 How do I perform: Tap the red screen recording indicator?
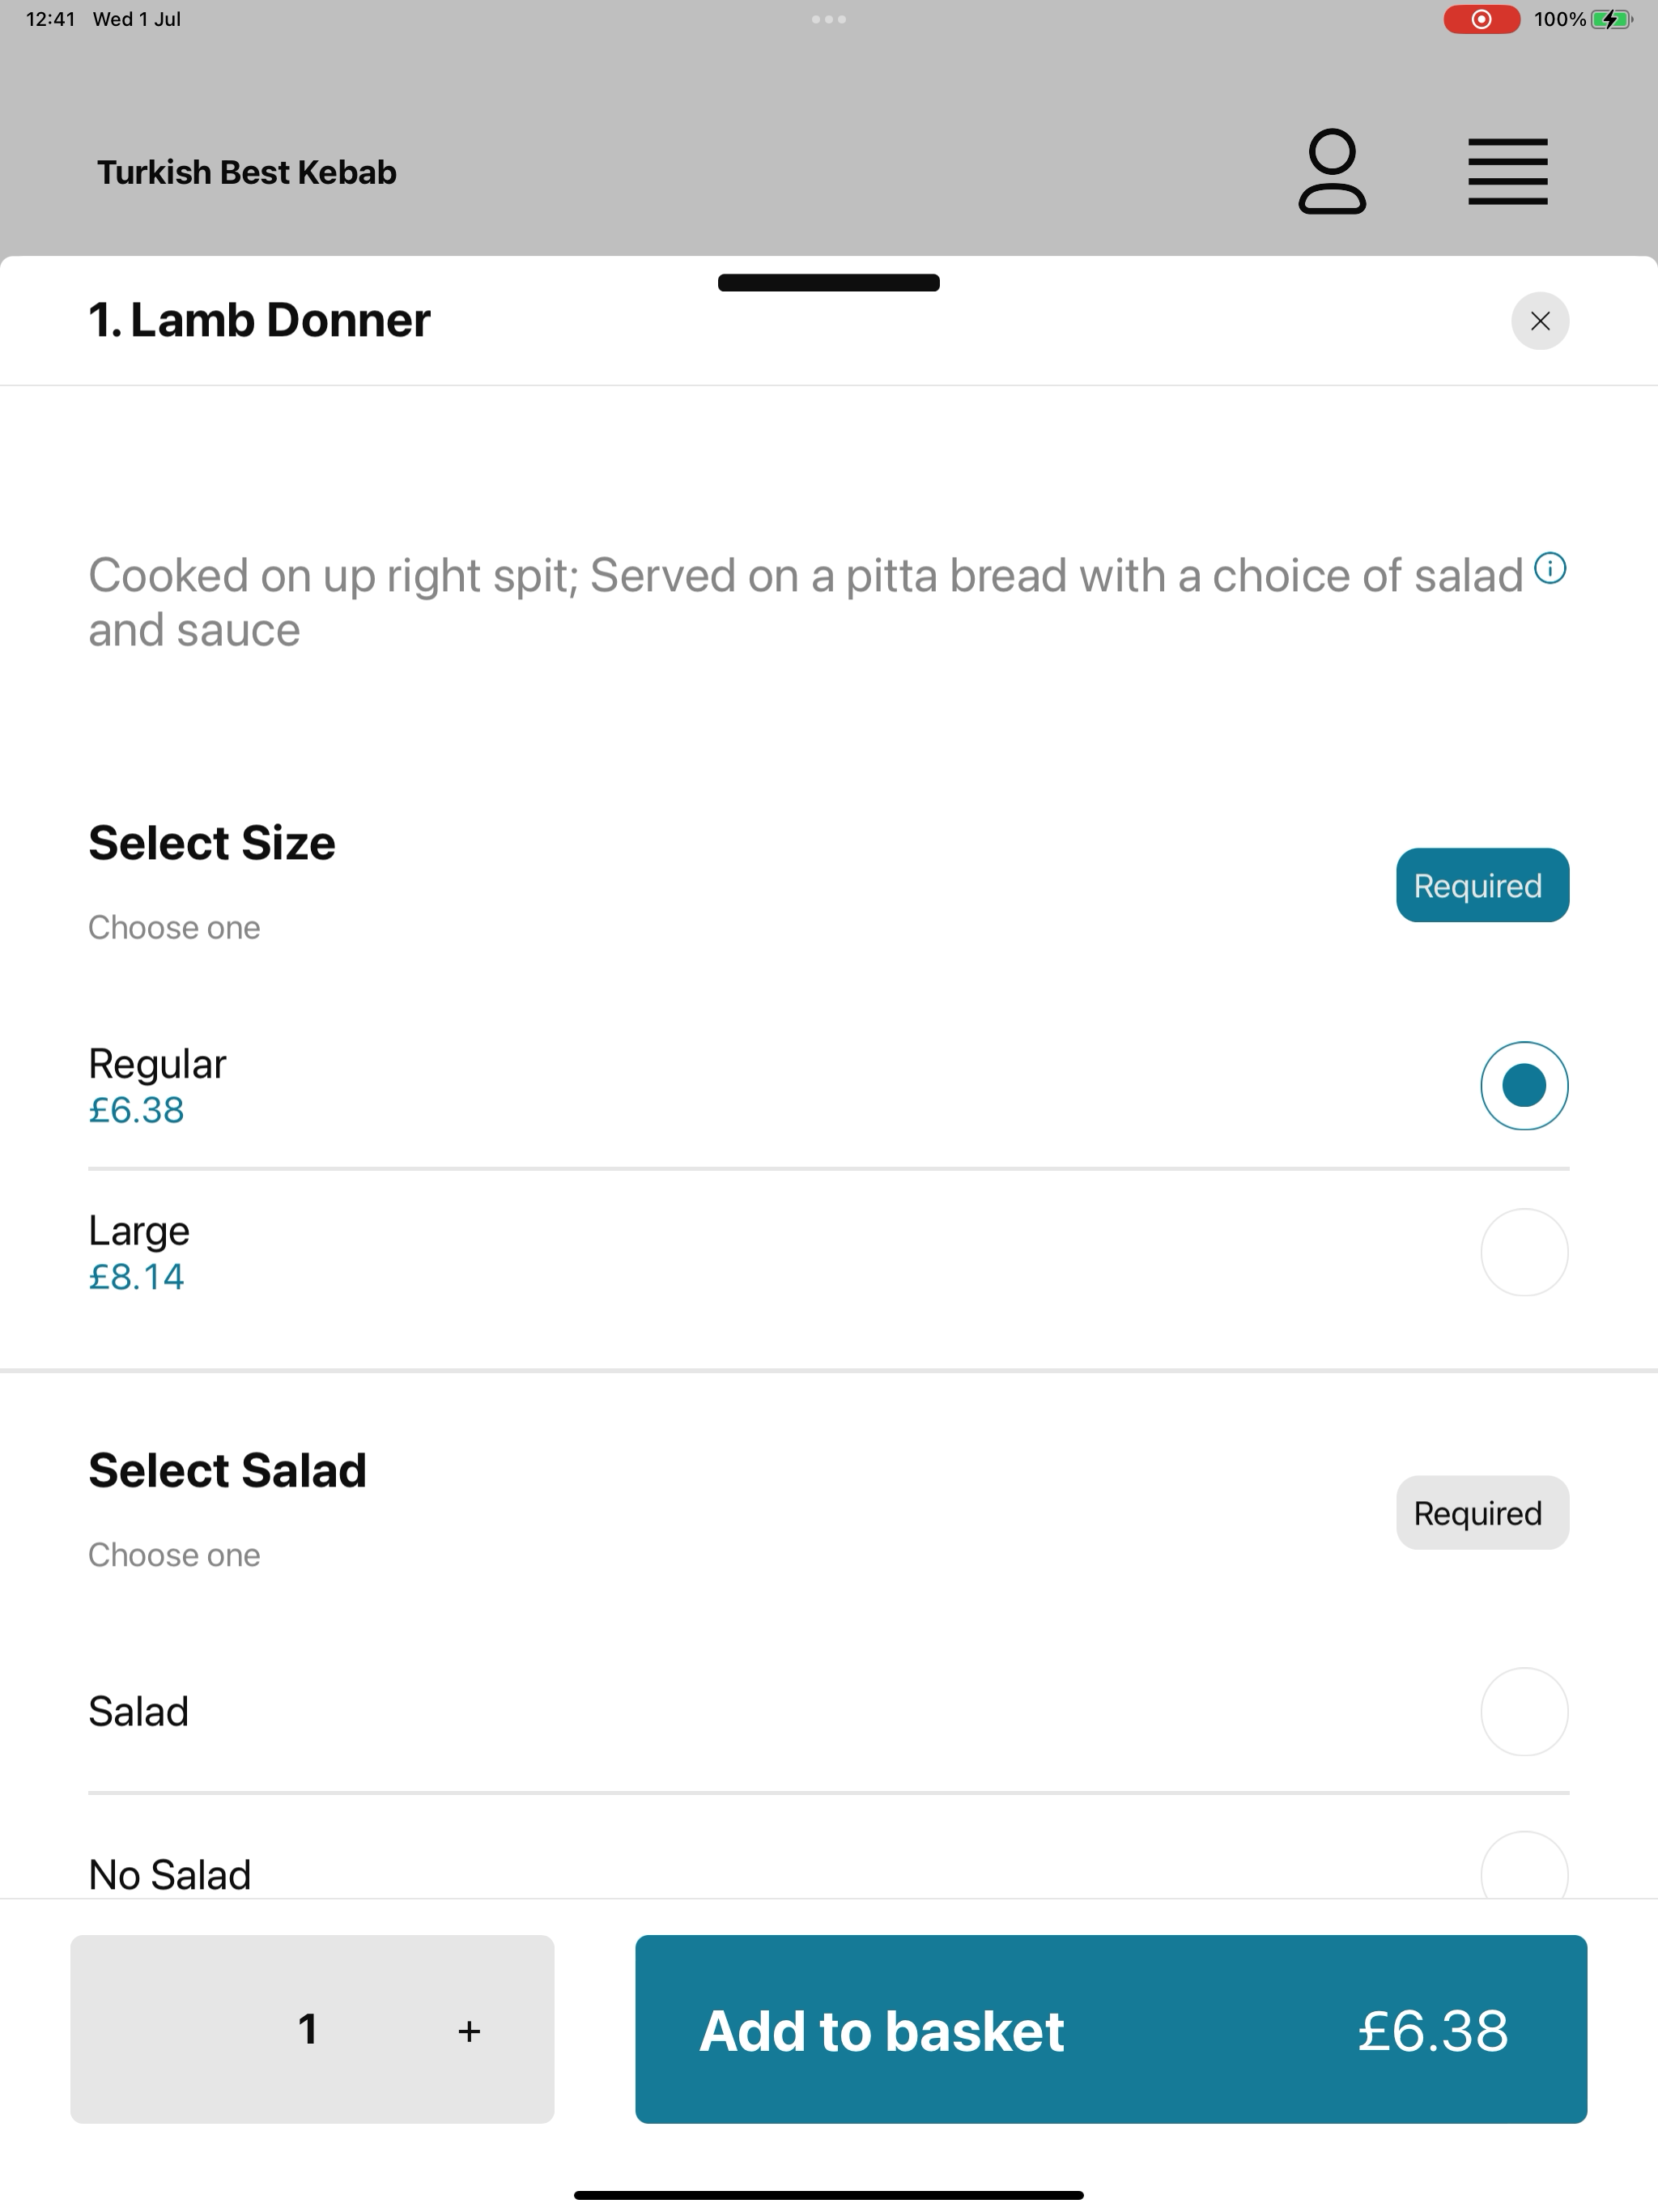[1481, 19]
